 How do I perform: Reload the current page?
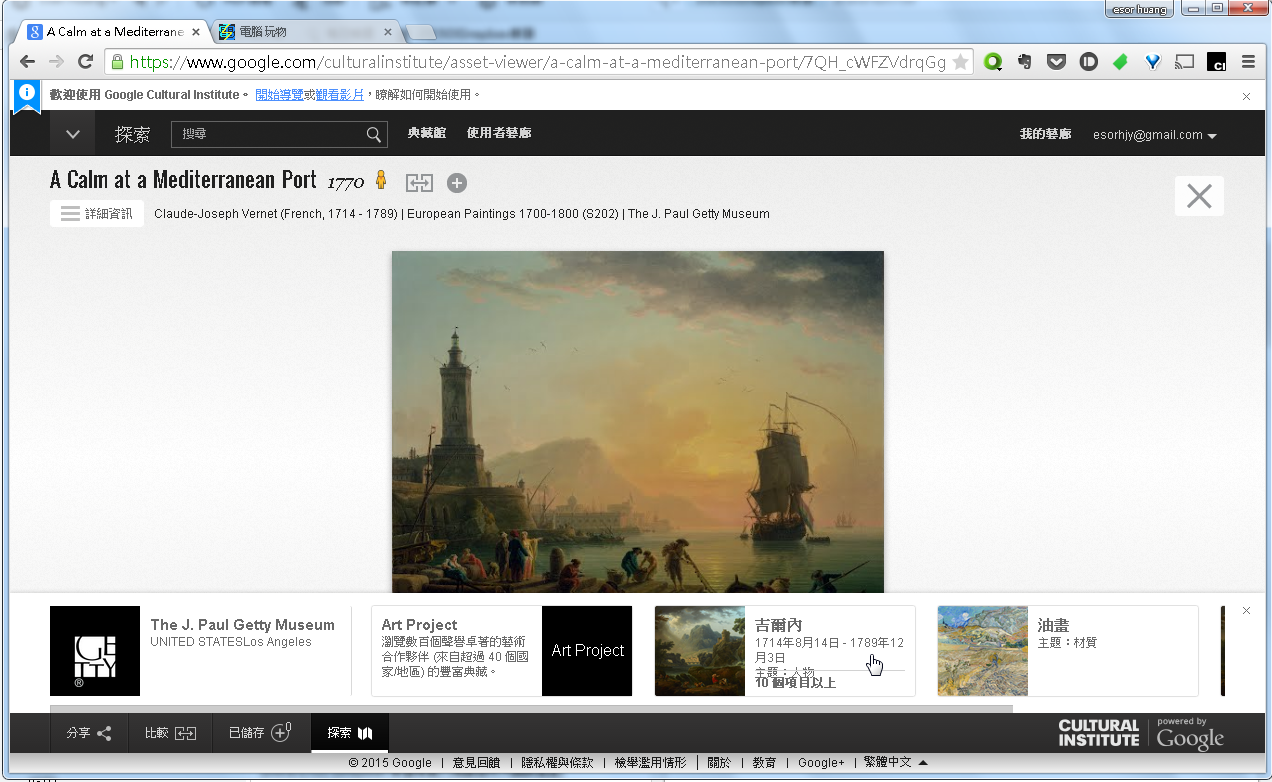[x=86, y=62]
